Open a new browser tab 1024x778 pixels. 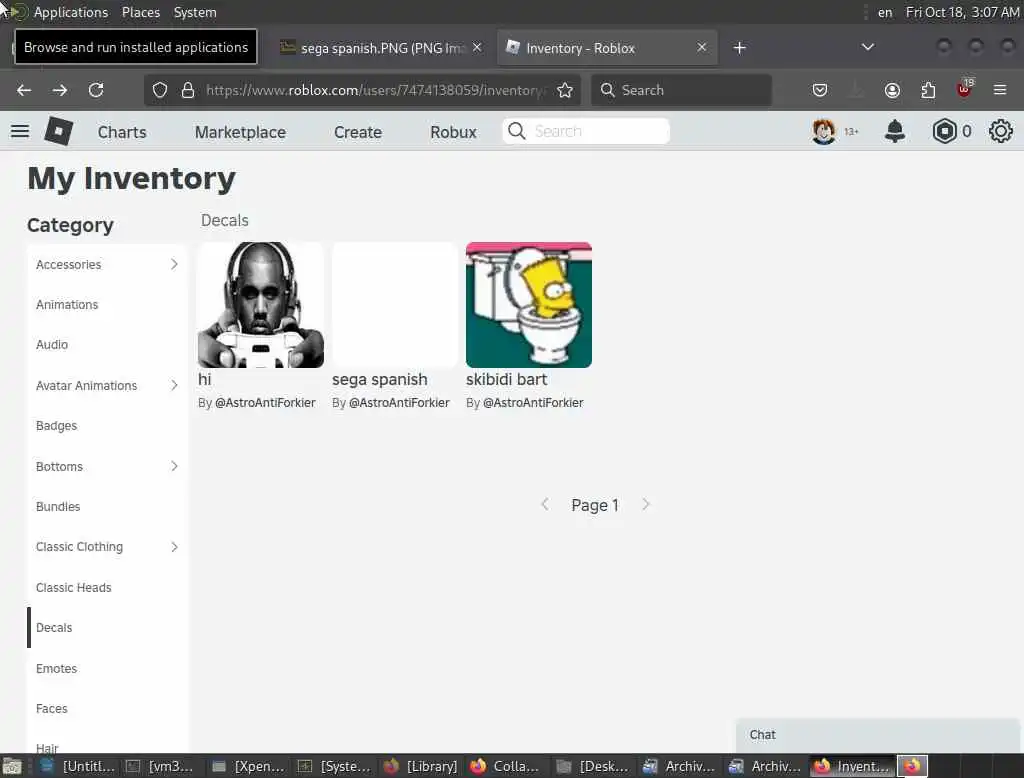[x=739, y=48]
